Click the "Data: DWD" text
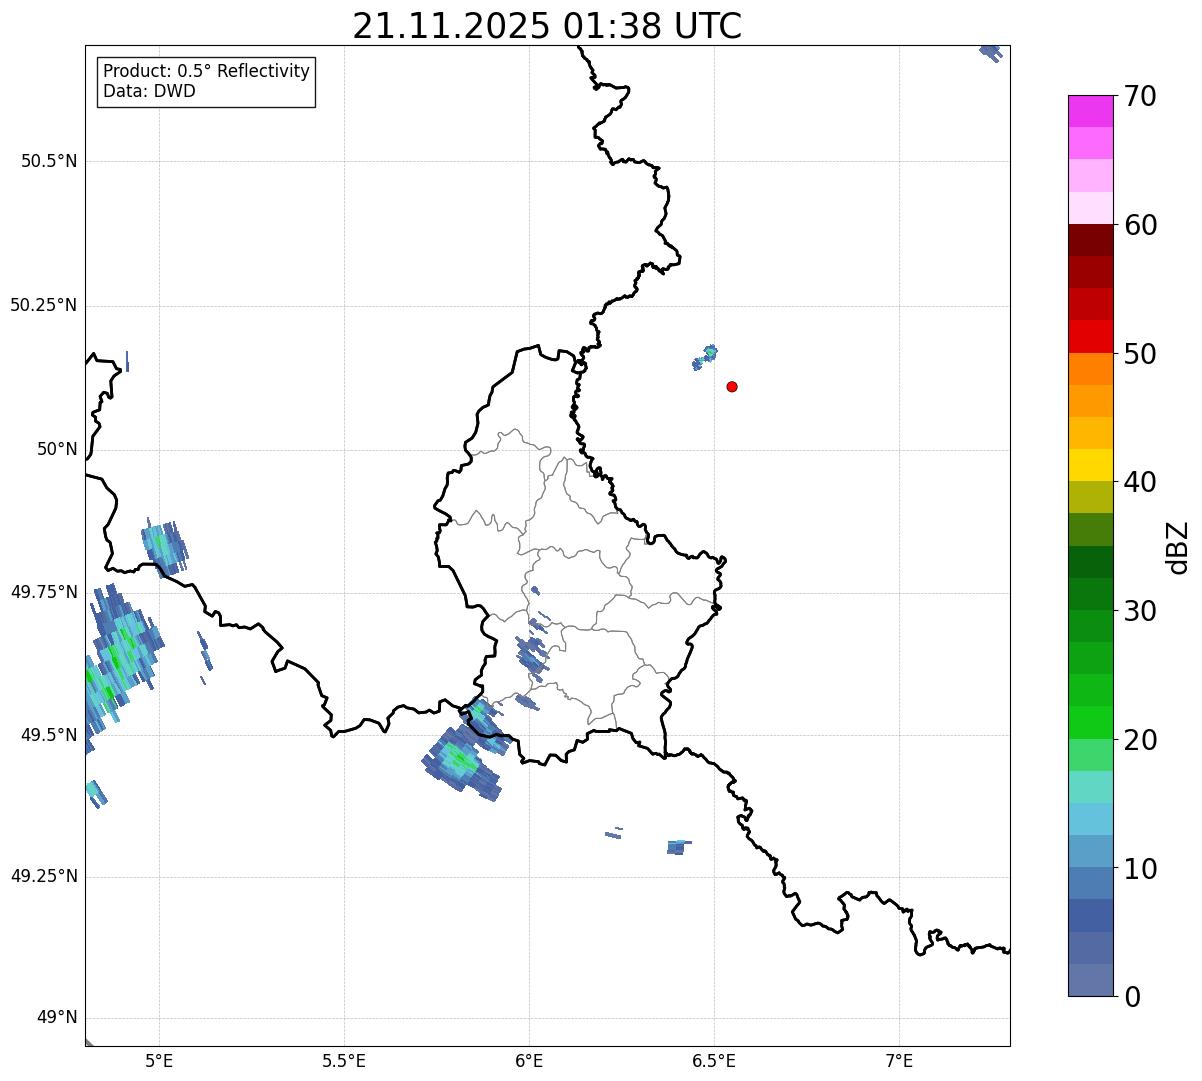The image size is (1202, 1081). tap(149, 92)
